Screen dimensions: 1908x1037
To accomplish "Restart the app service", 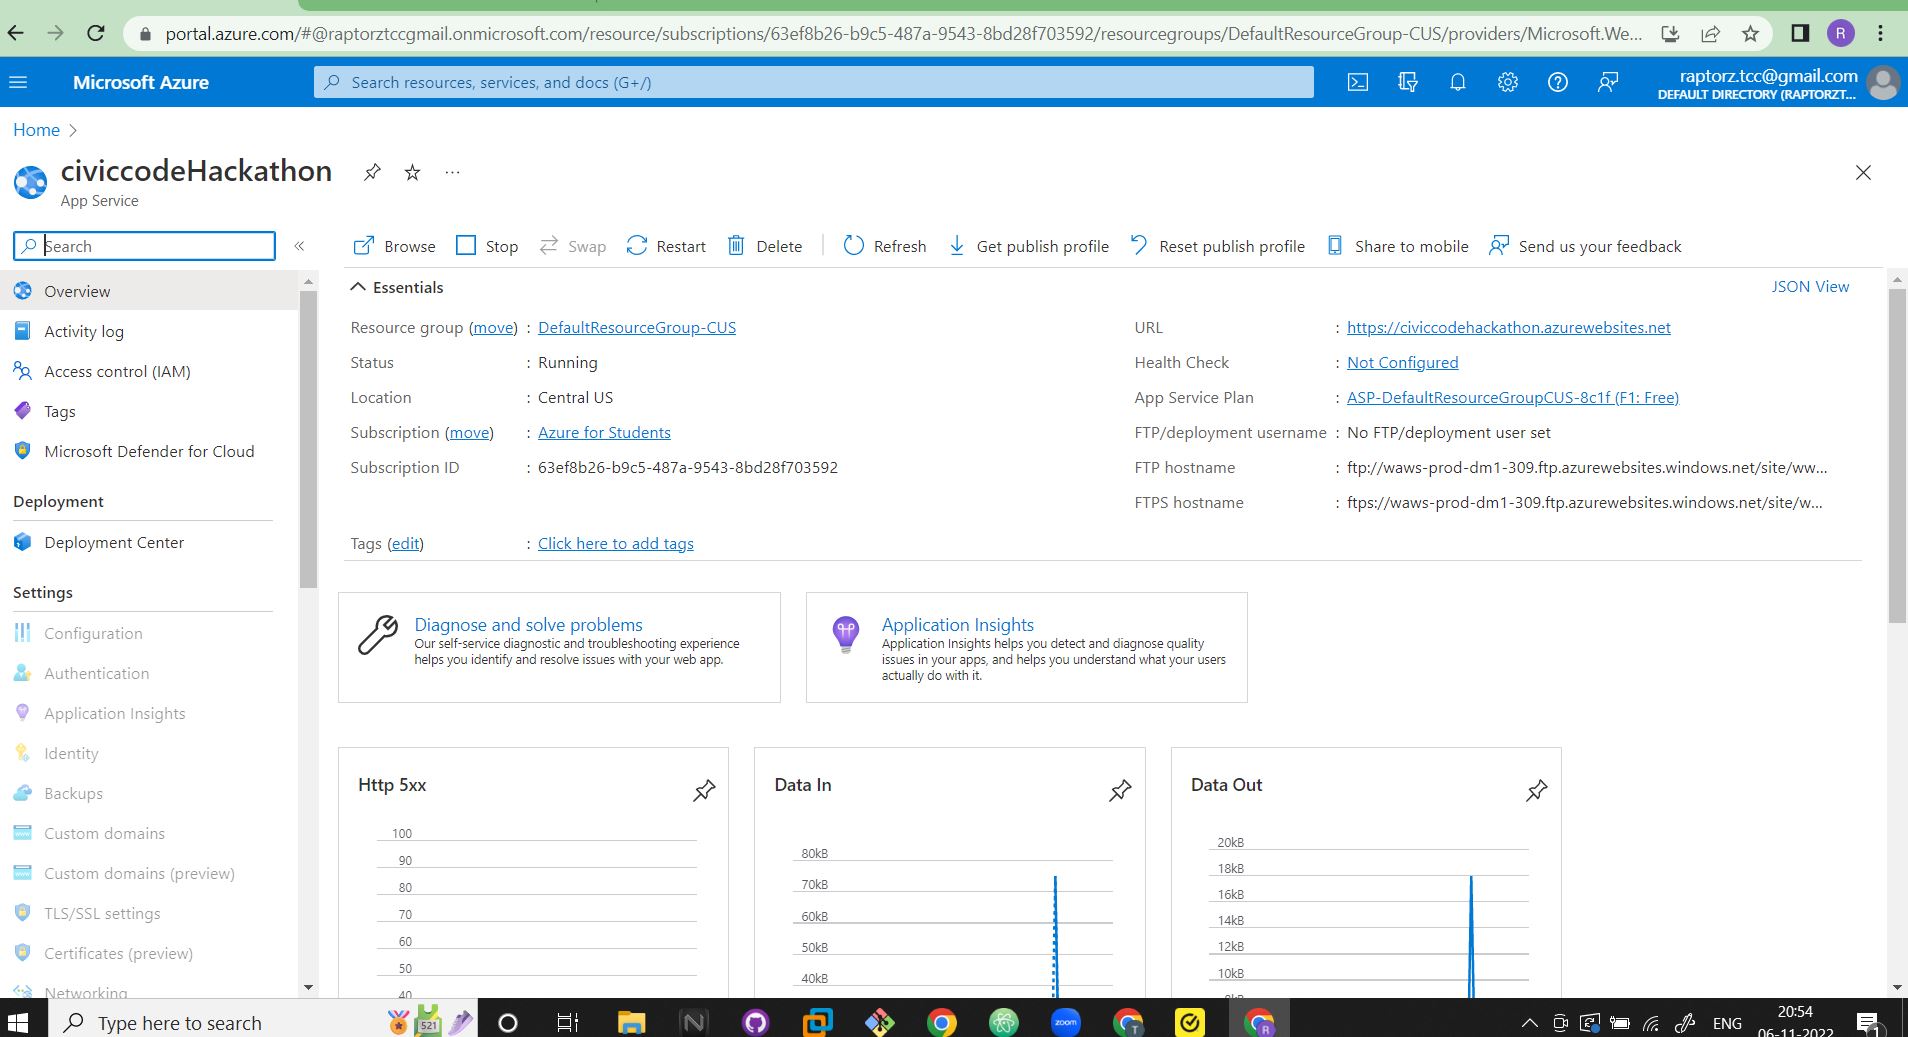I will pyautogui.click(x=666, y=246).
